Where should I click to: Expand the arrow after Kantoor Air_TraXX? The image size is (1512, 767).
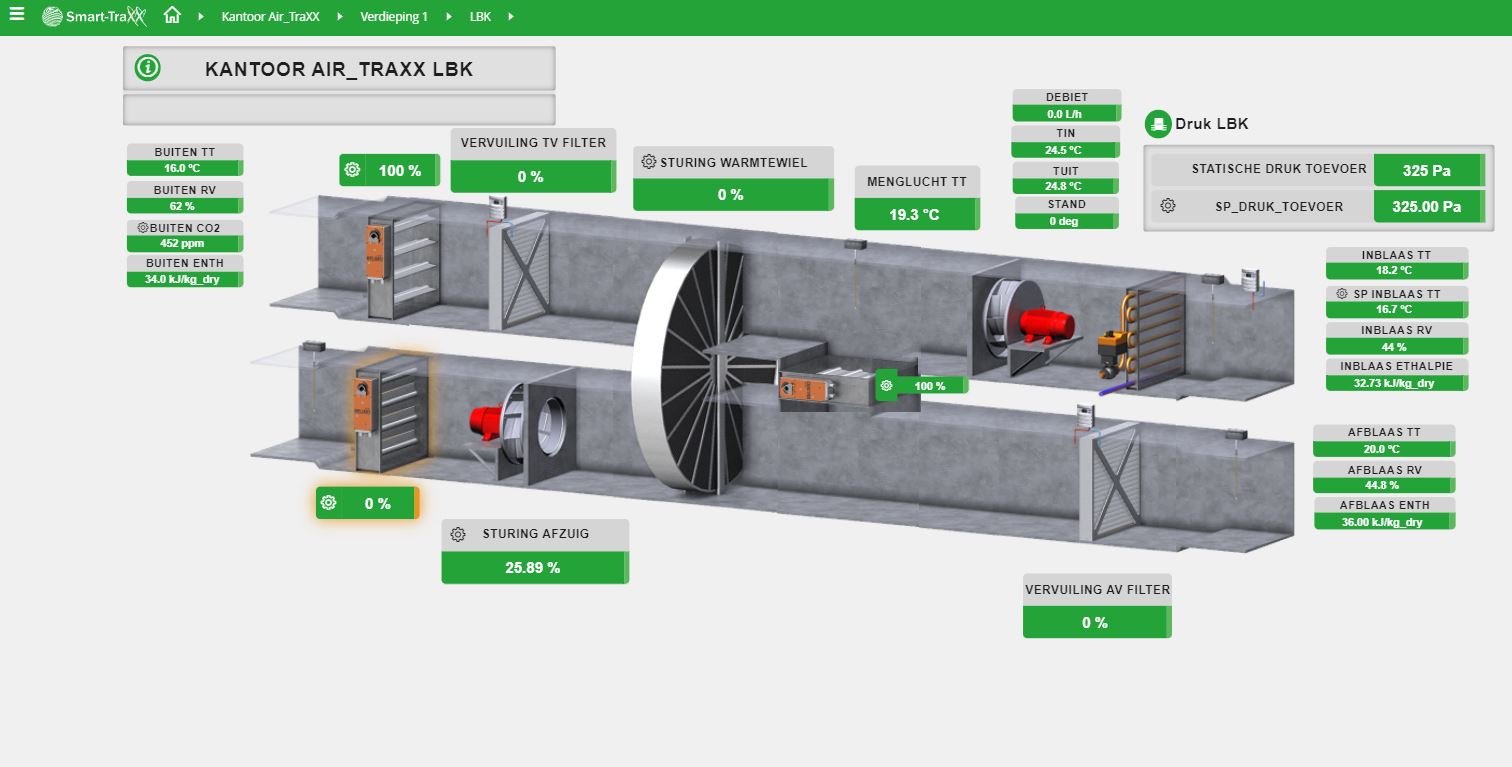coord(339,17)
